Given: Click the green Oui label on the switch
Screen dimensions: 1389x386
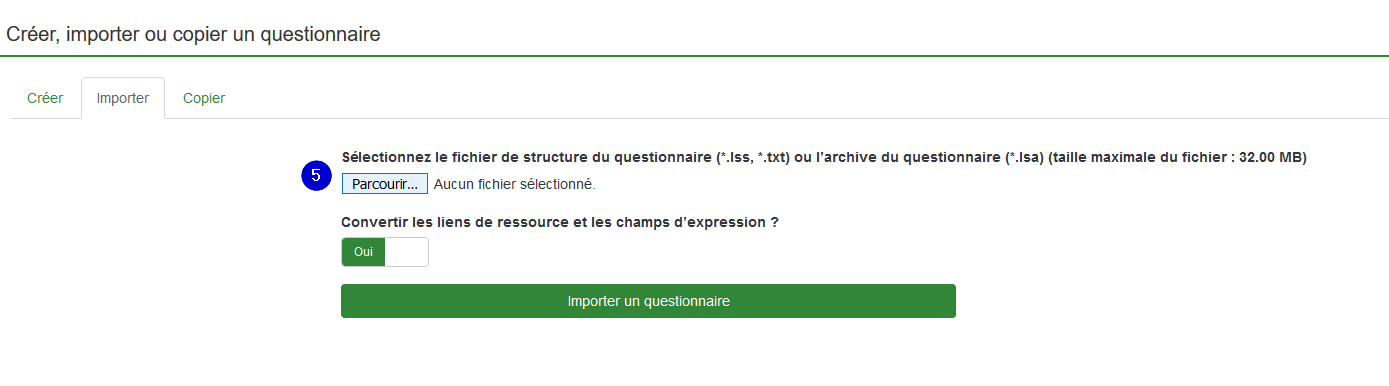Looking at the screenshot, I should tap(363, 252).
